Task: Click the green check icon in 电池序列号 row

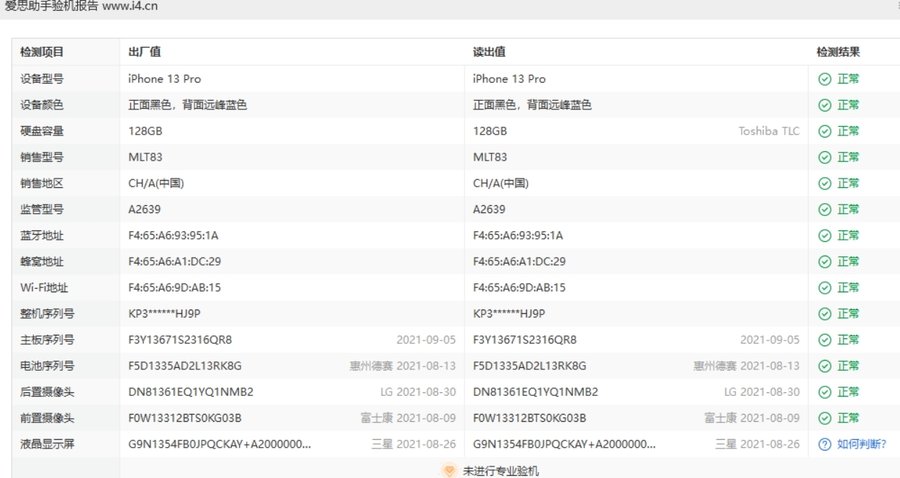Action: tap(824, 366)
